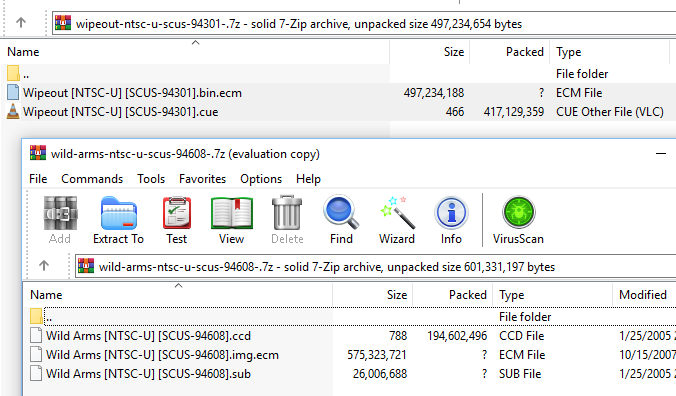Image resolution: width=676 pixels, height=396 pixels.
Task: Minimize the wild-arms WinRAR window
Action: [x=660, y=153]
